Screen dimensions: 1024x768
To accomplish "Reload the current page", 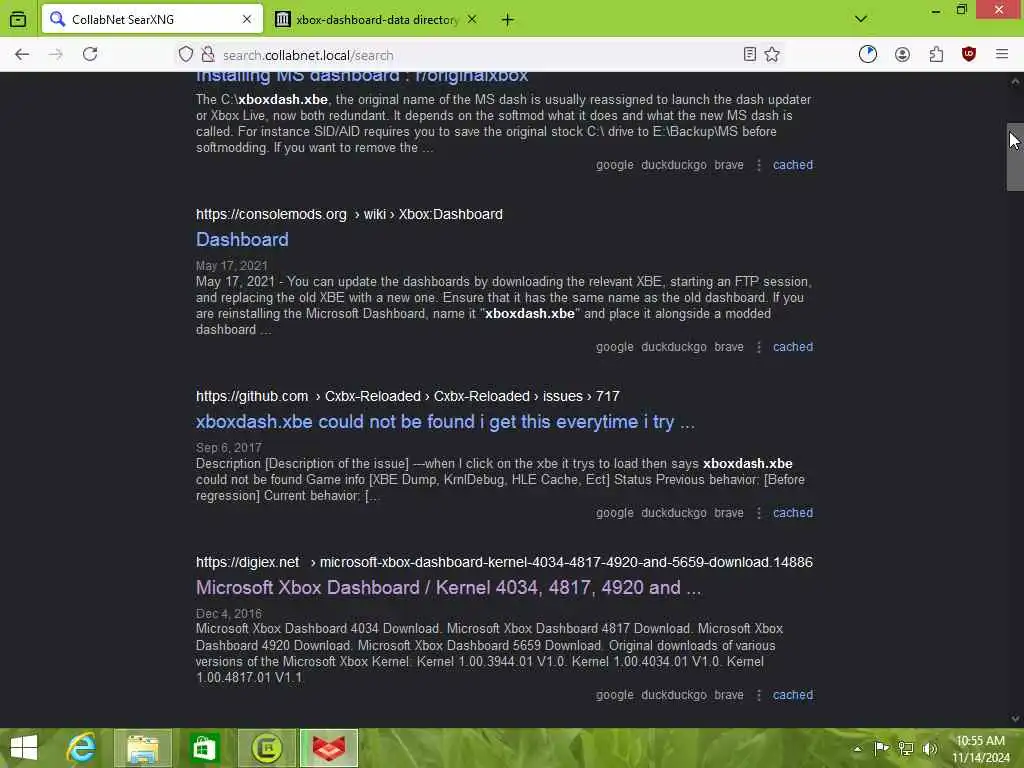I will pos(90,55).
